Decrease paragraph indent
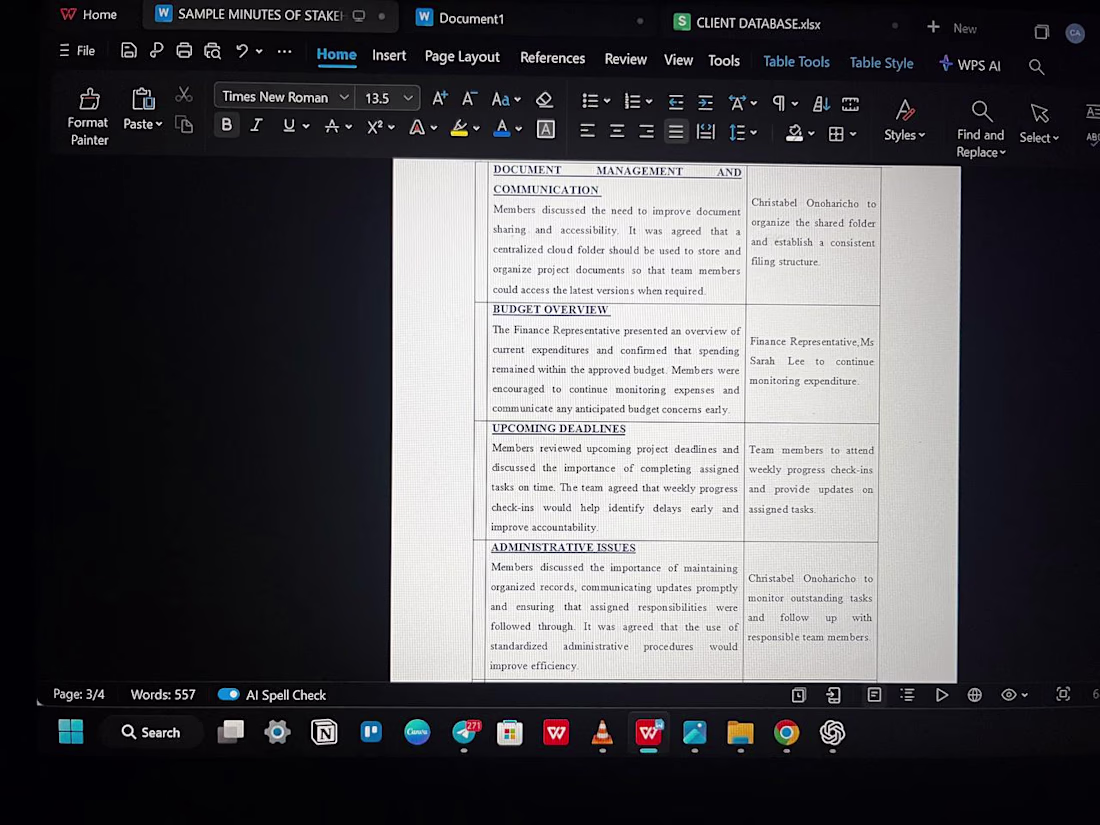 click(x=676, y=103)
